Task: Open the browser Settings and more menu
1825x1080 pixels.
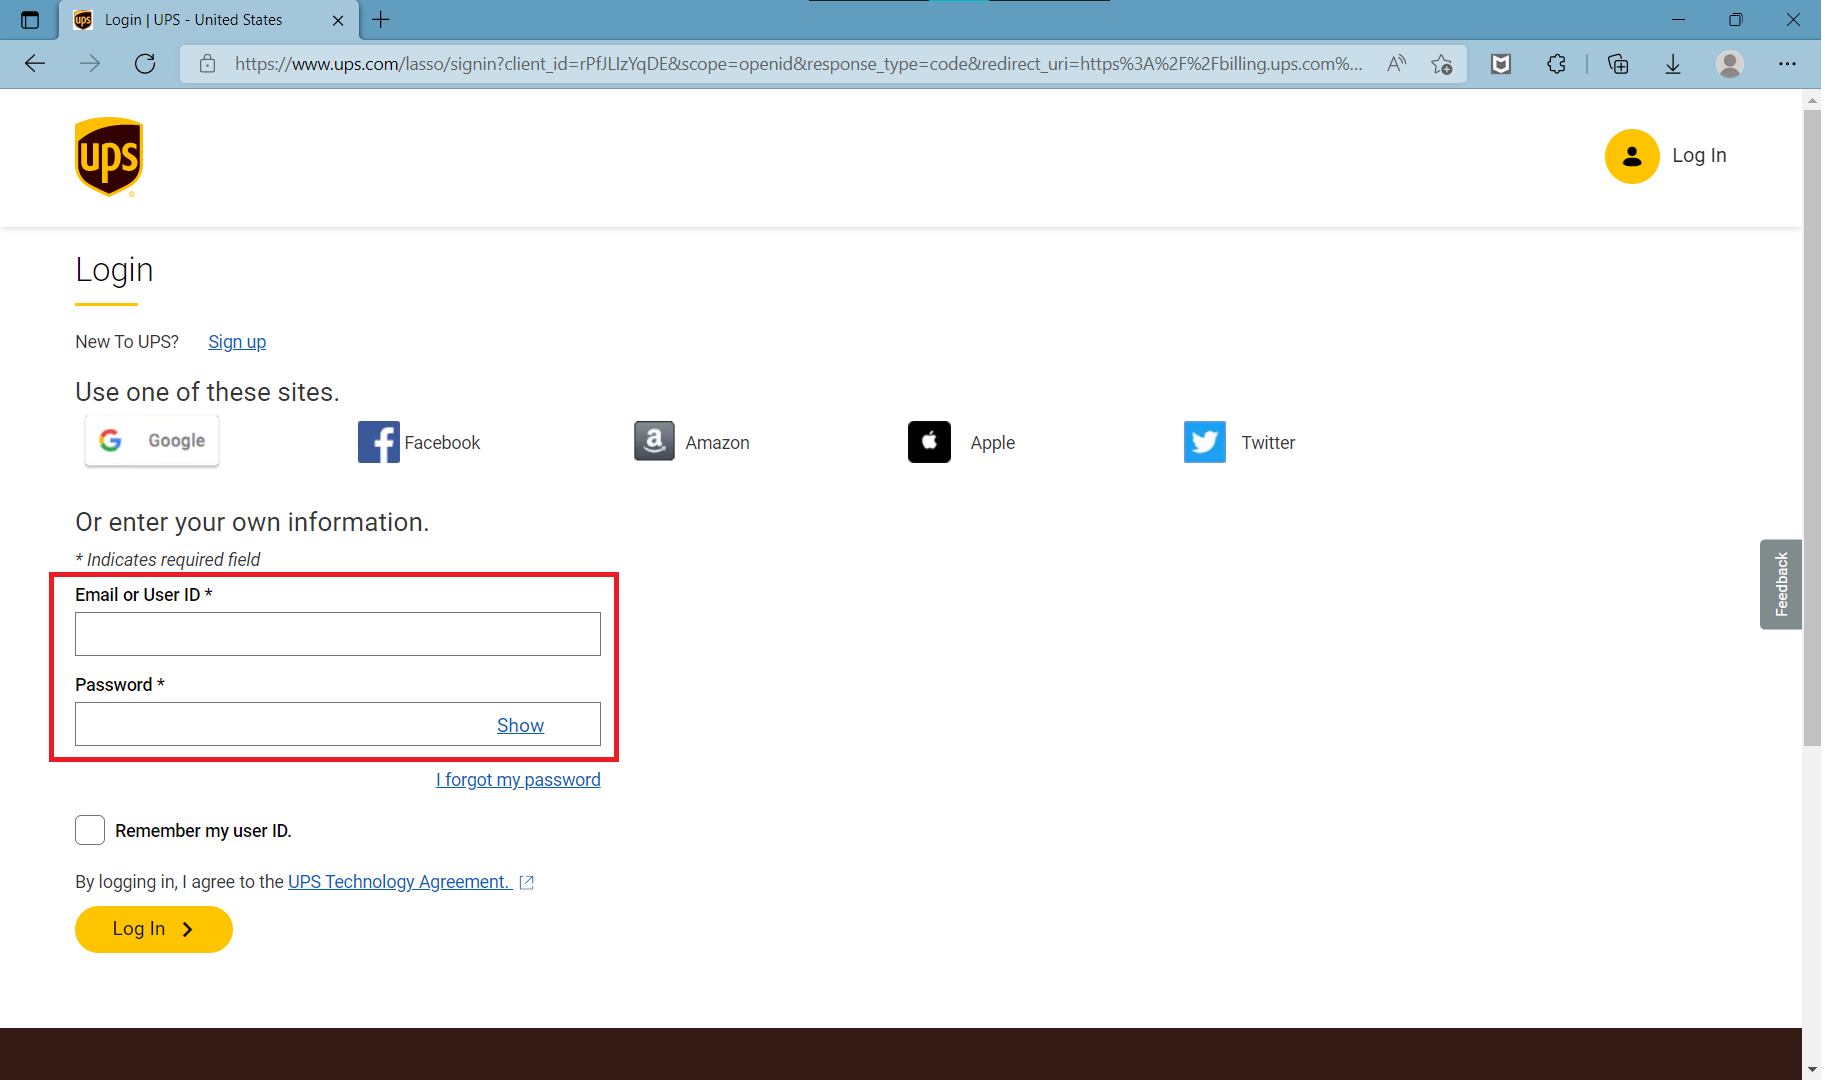Action: (1787, 64)
